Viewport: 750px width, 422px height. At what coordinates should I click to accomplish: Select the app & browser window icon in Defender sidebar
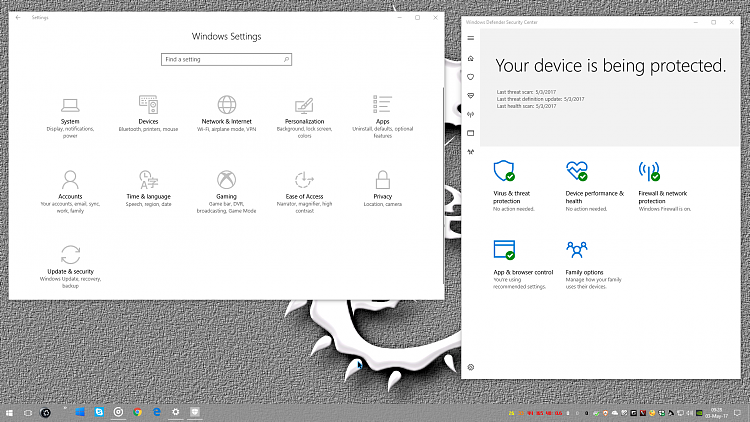click(471, 133)
